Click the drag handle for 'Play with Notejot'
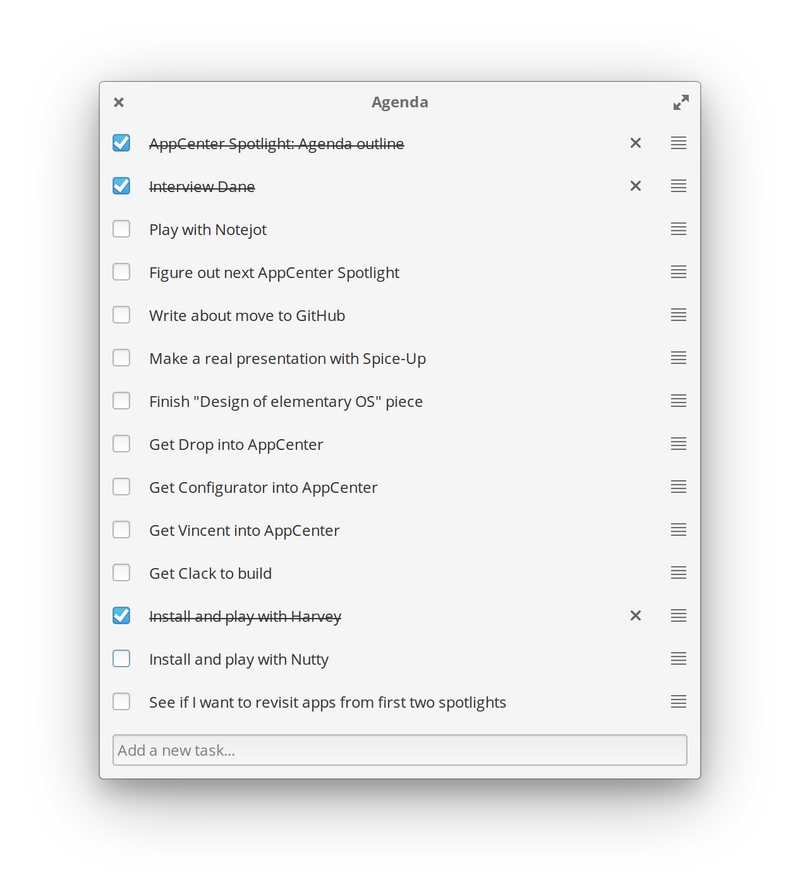800x896 pixels. point(678,229)
